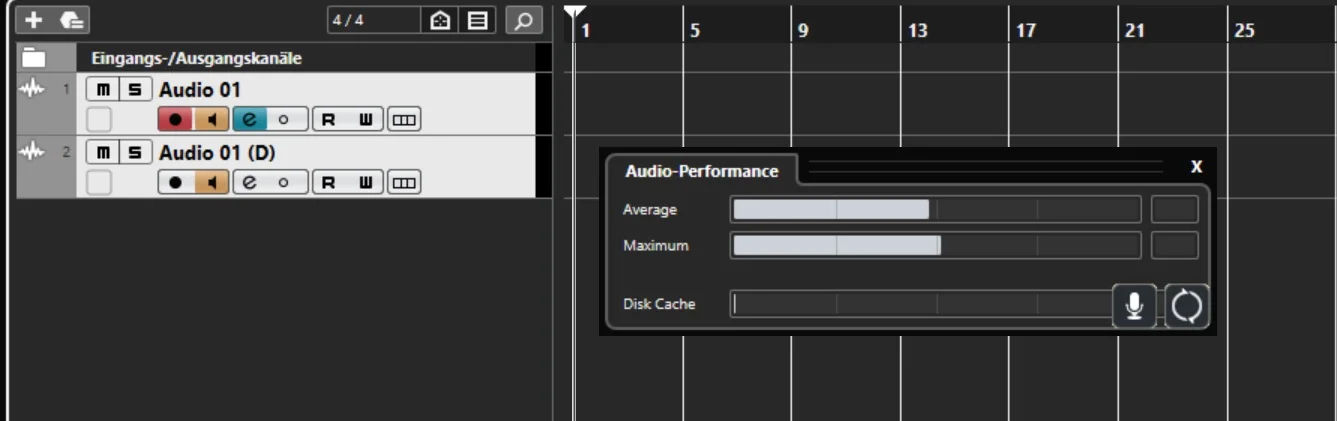Toggle the monitor speaker on Audio 01 (D)
This screenshot has height=421, width=1337.
[212, 182]
